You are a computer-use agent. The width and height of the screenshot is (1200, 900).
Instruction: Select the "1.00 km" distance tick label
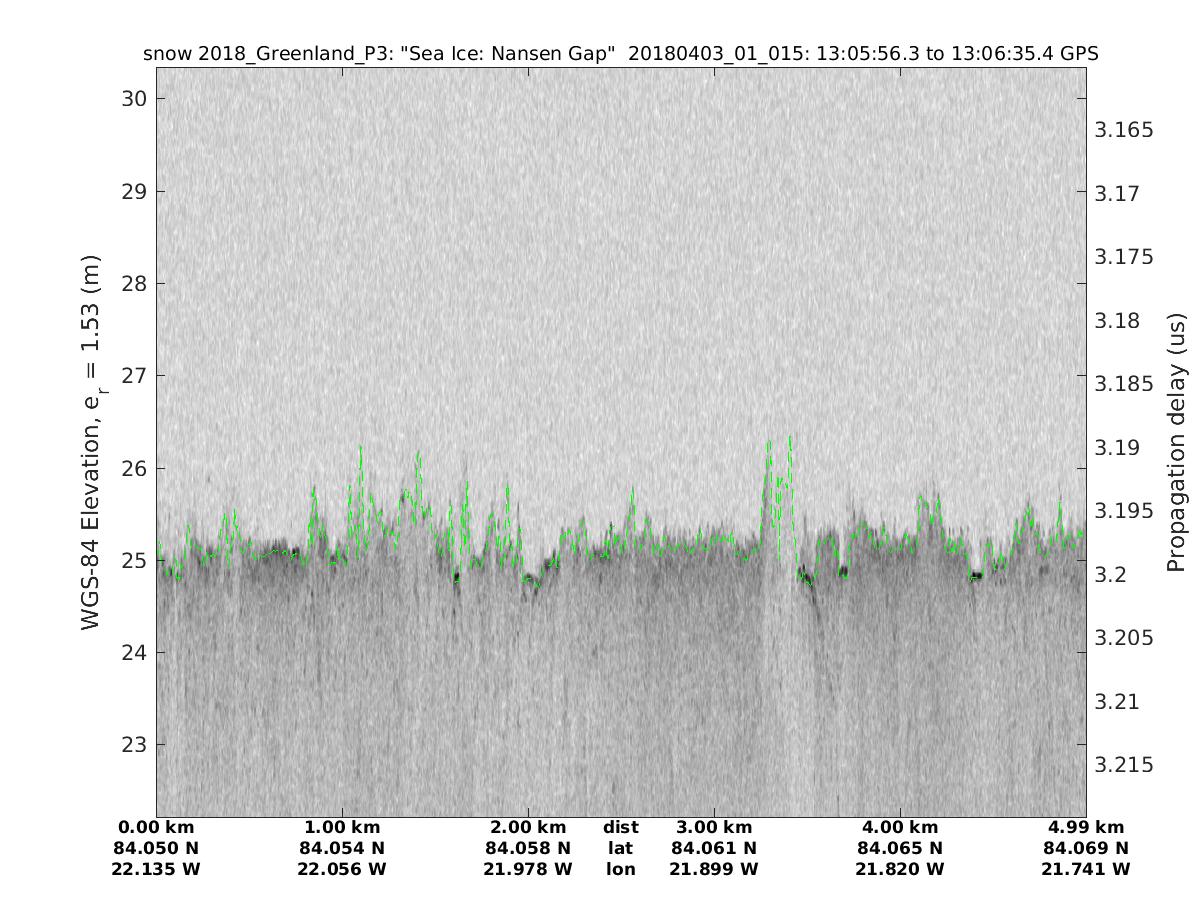coord(342,827)
